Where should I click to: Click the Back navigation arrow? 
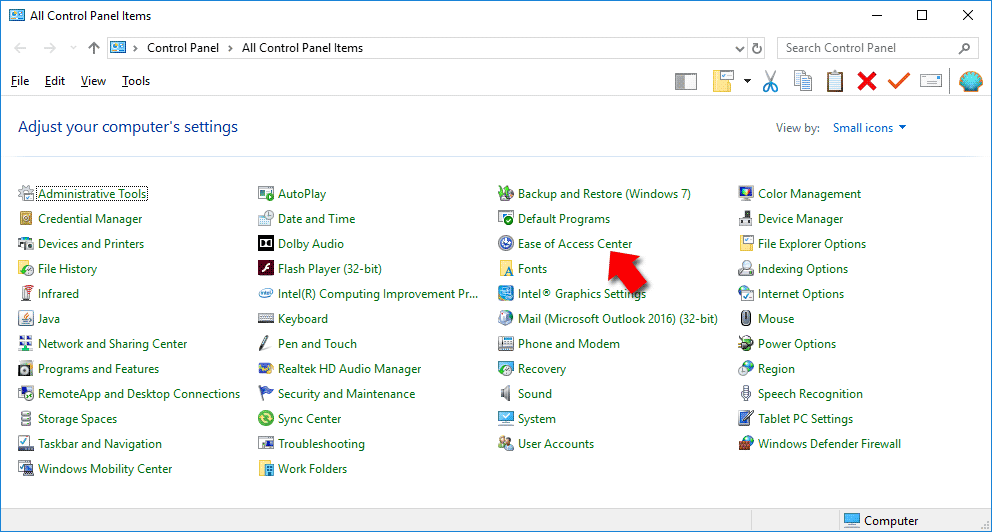20,48
